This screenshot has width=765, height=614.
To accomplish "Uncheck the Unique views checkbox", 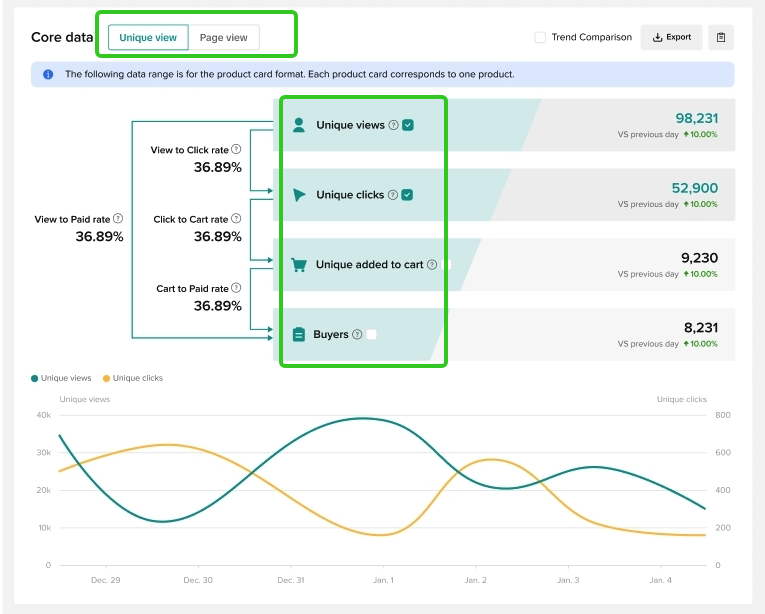I will tap(408, 125).
